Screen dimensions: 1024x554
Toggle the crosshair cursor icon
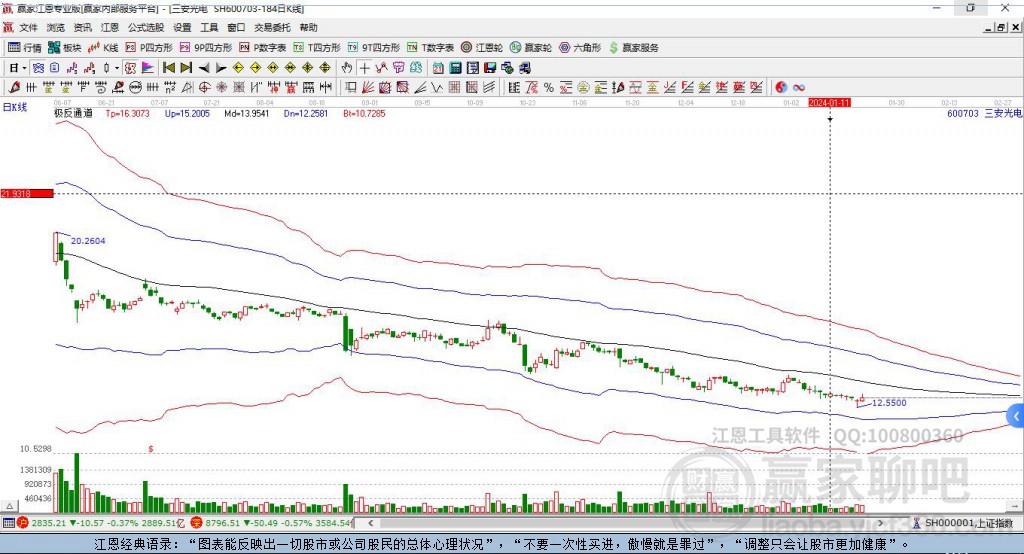pyautogui.click(x=364, y=68)
